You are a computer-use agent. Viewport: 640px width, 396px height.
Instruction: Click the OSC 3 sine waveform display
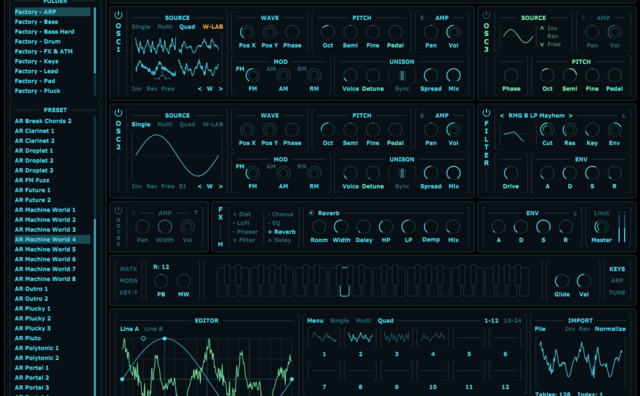tap(518, 36)
